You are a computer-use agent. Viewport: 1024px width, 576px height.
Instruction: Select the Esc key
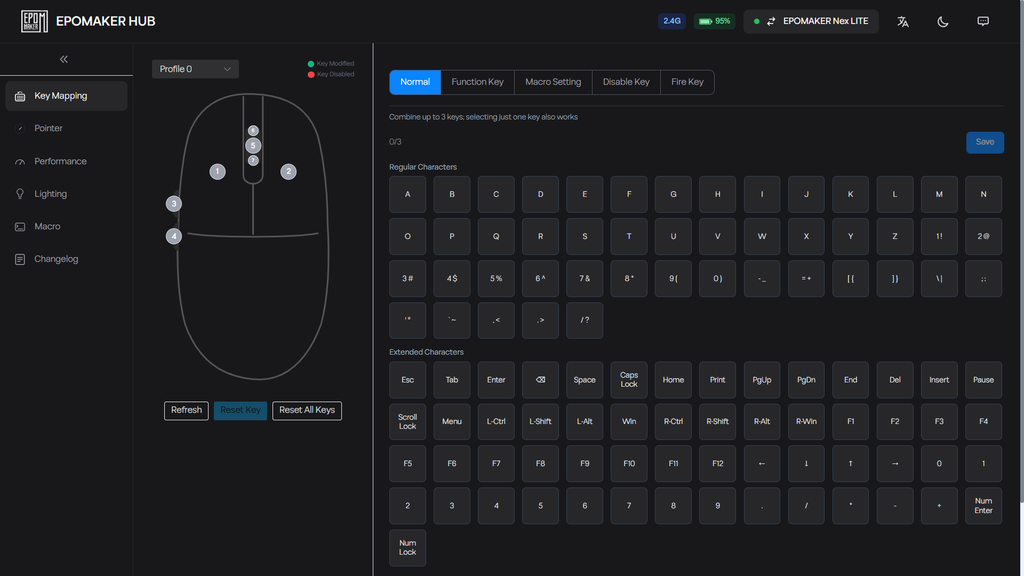[408, 380]
